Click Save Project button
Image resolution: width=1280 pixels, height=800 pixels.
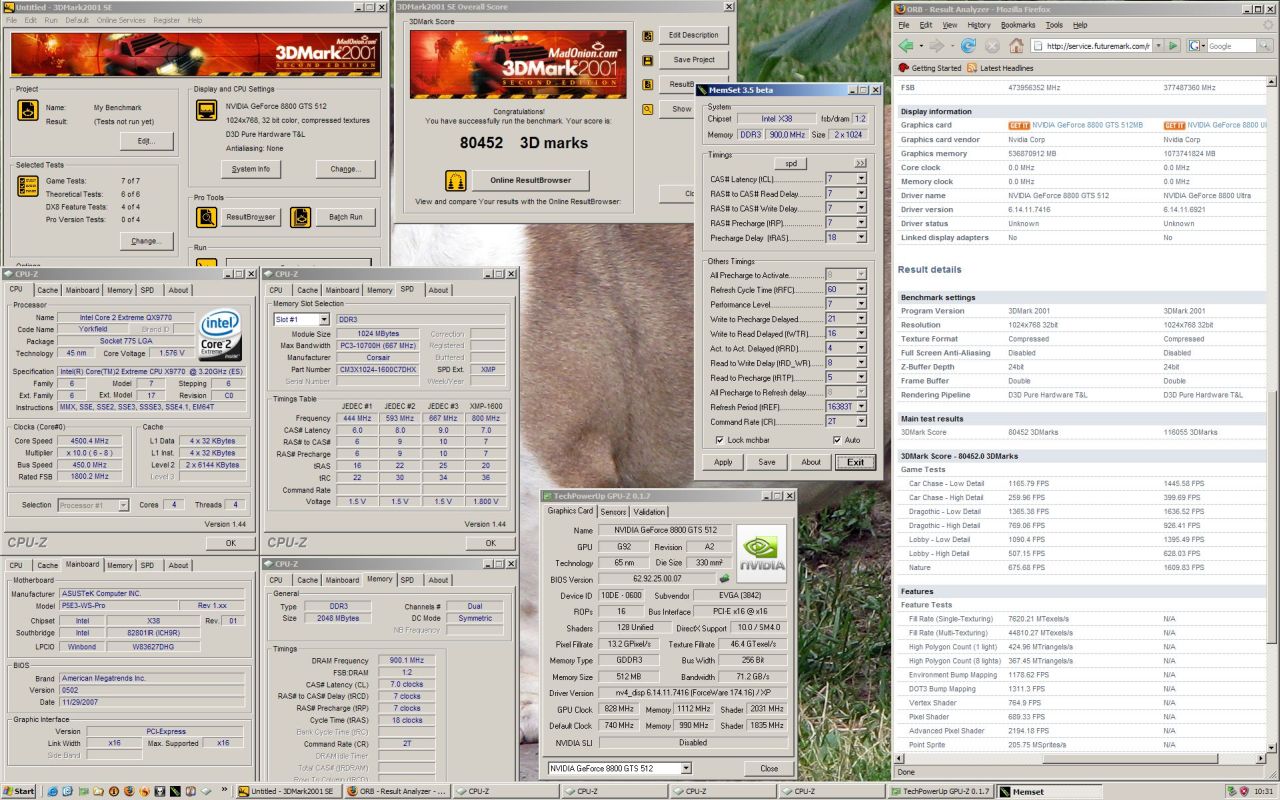[x=694, y=60]
